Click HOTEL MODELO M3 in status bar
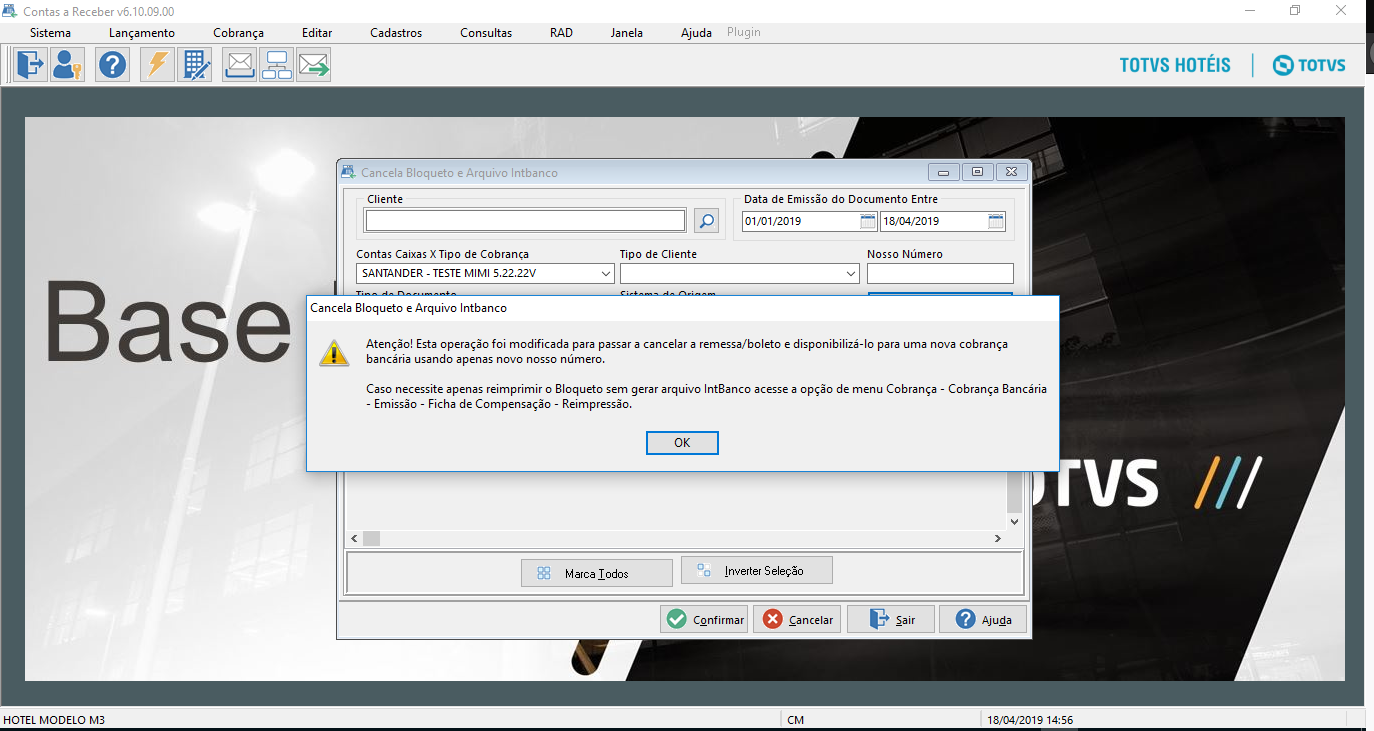1374x731 pixels. [55, 720]
